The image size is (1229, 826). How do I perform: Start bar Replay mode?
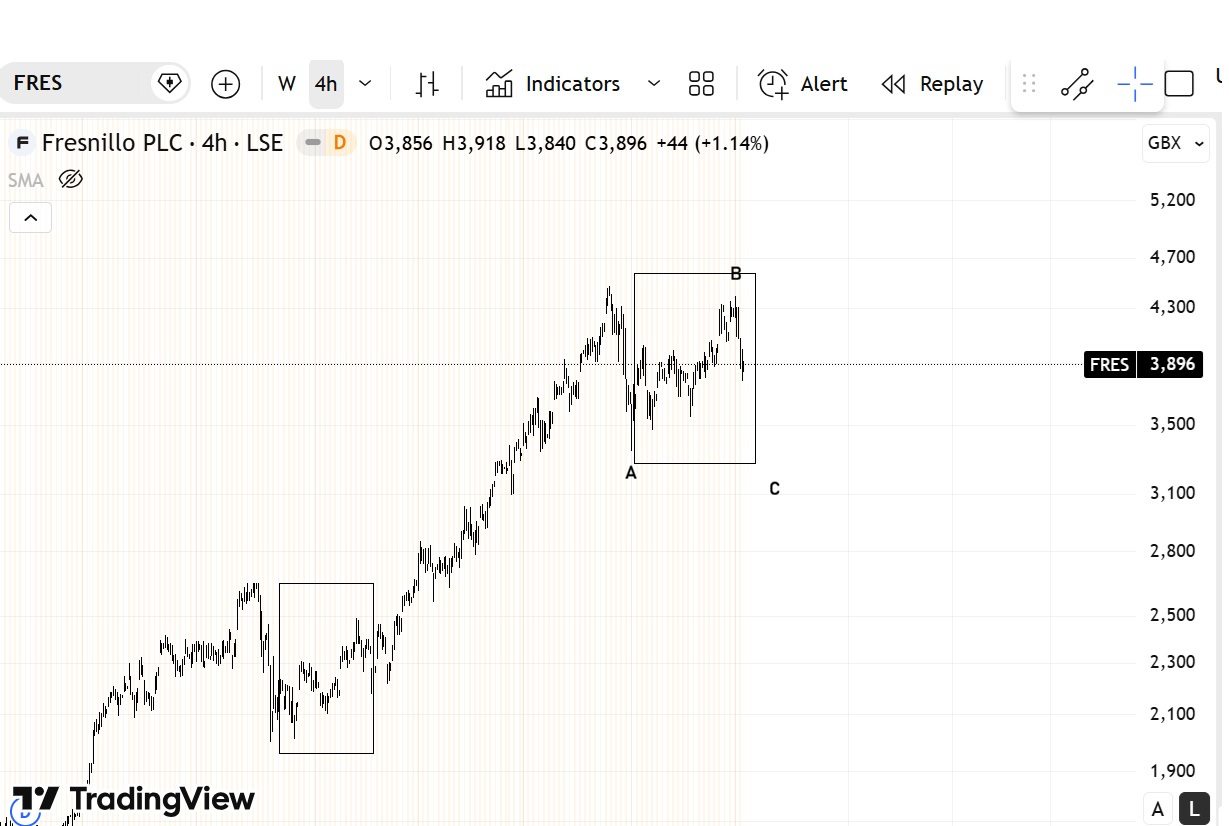(932, 84)
